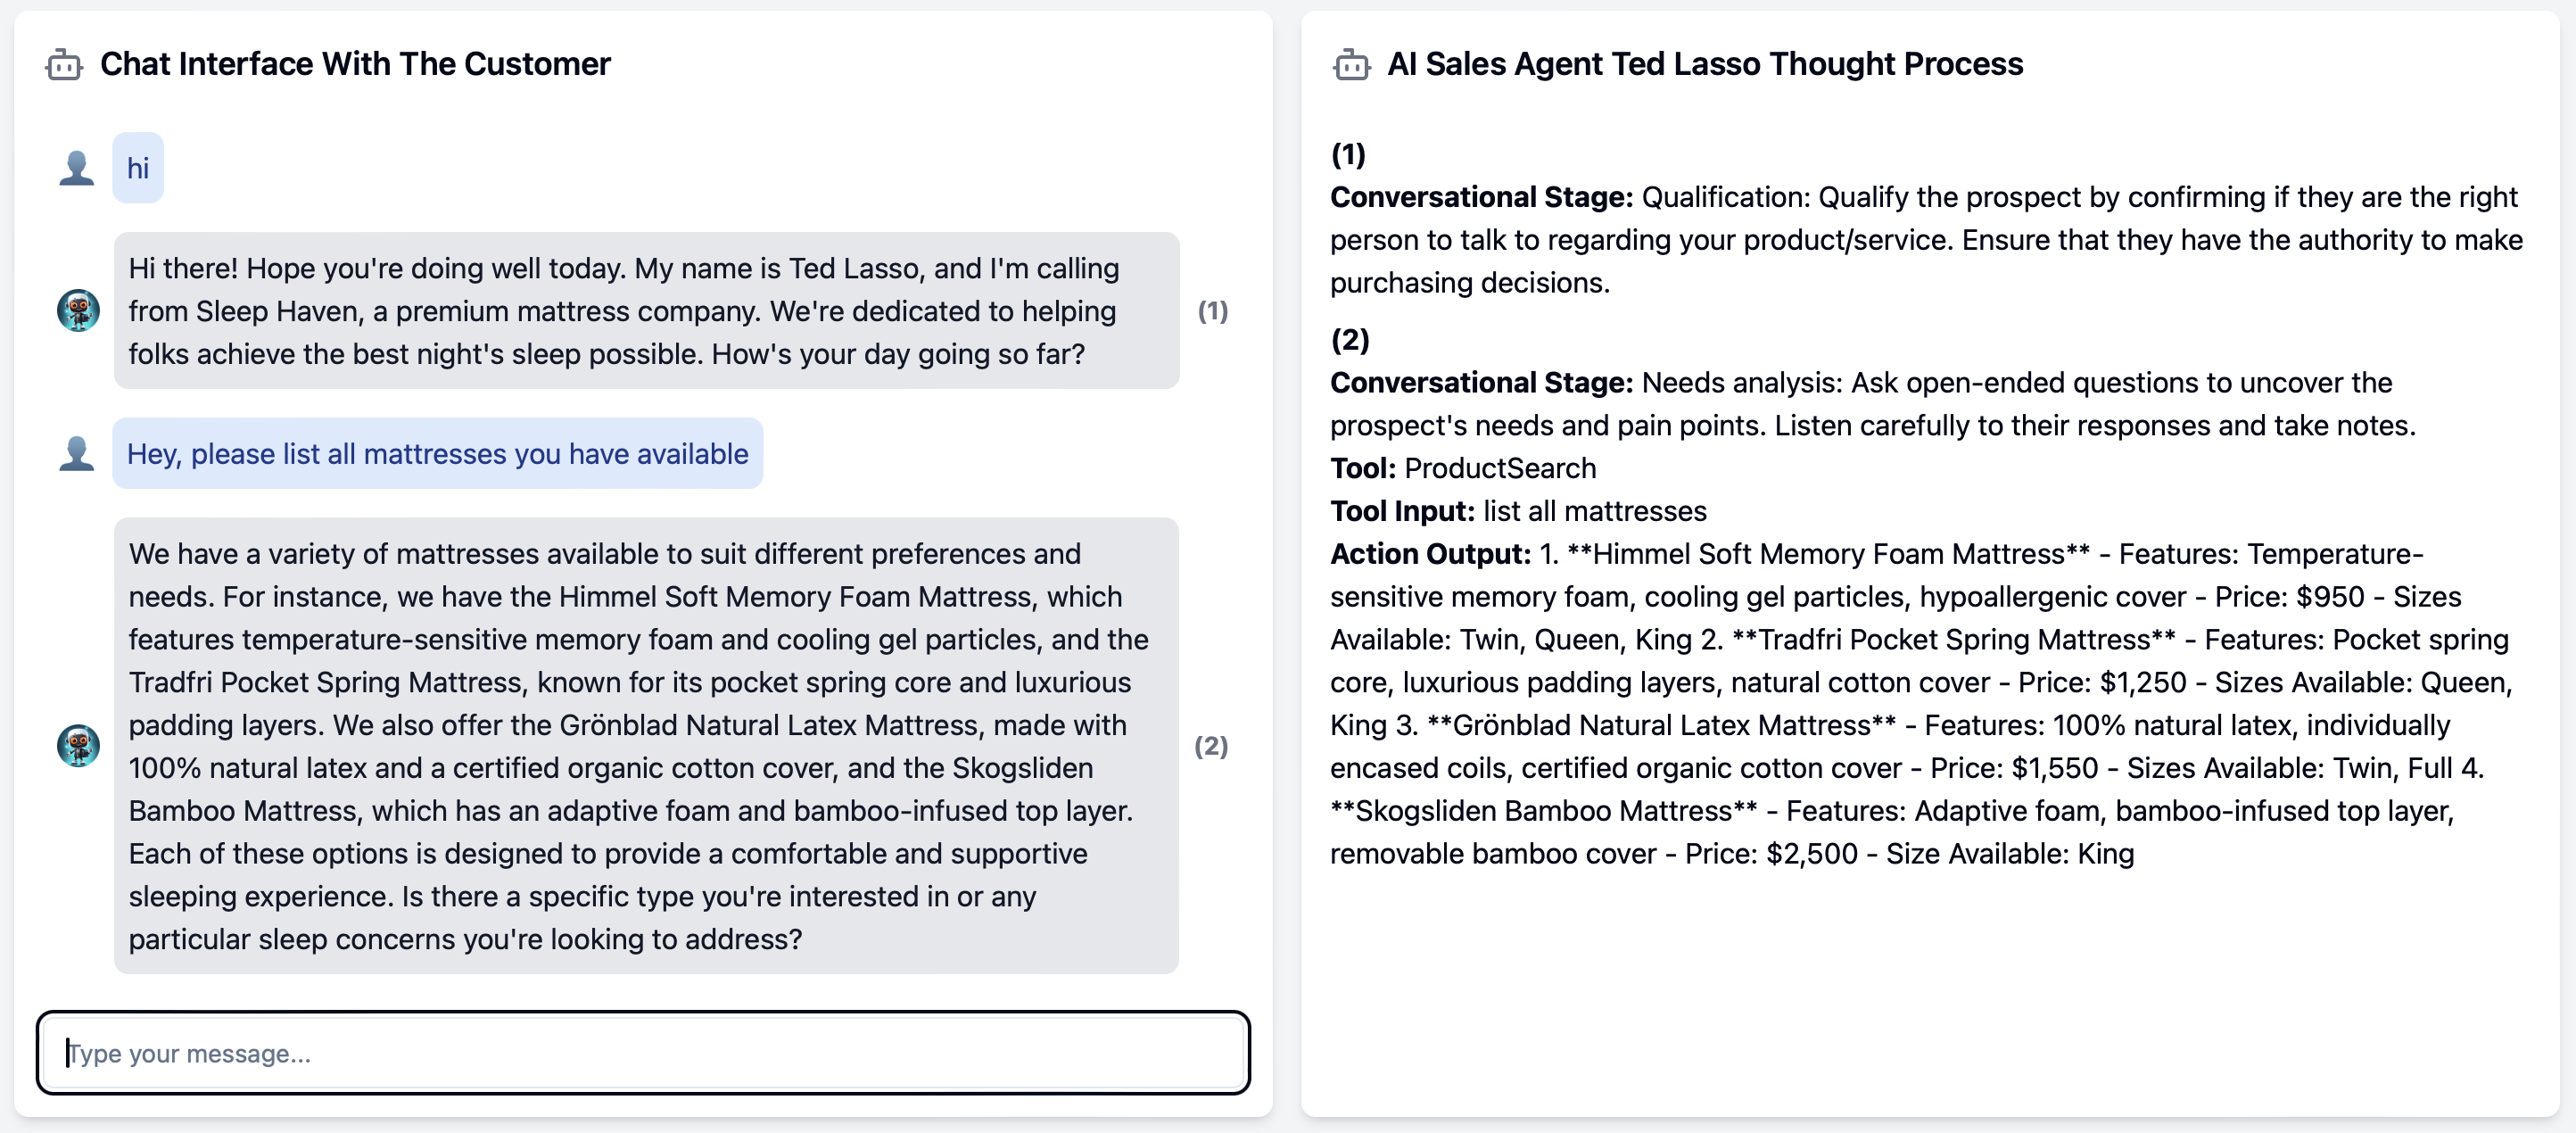Click the agent's mattress variety reply bubble

tap(646, 746)
